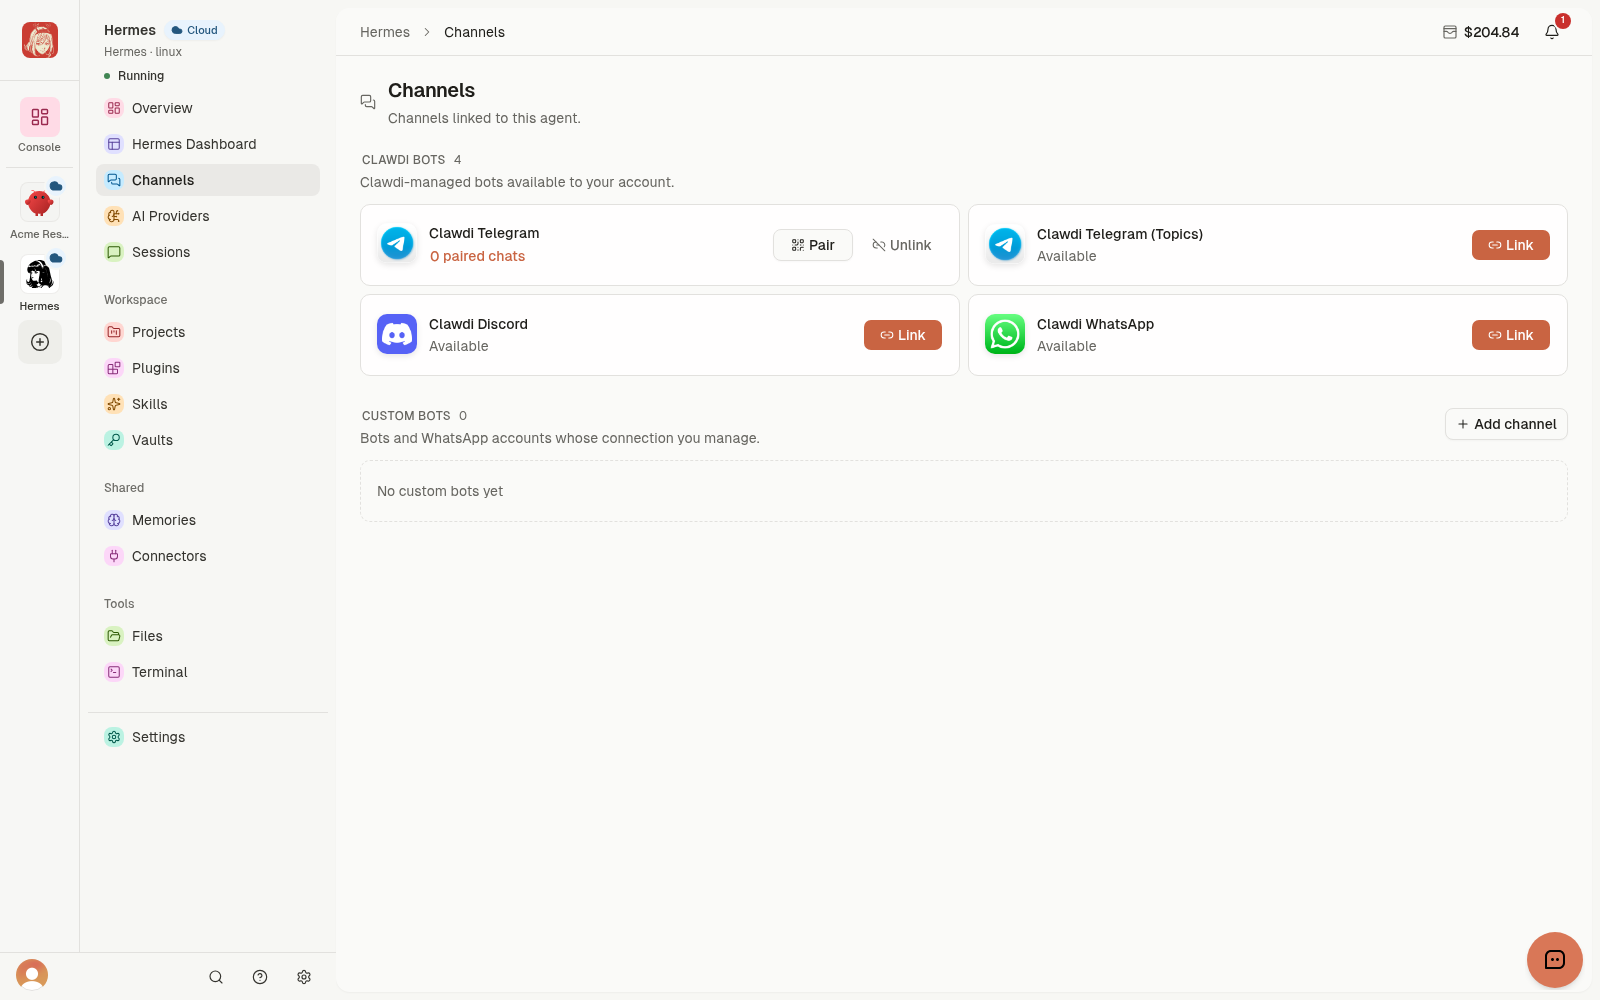Select Channels in the sidebar
The image size is (1600, 1000).
pos(208,180)
